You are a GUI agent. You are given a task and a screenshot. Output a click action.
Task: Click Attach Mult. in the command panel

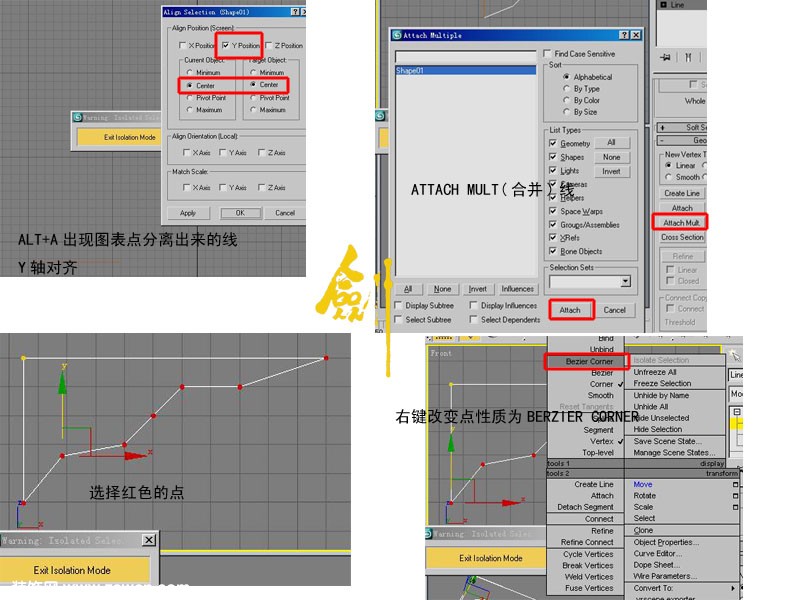pyautogui.click(x=681, y=222)
